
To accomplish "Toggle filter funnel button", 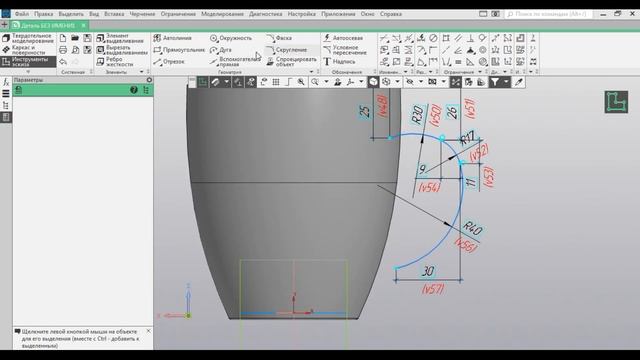I will point(495,82).
